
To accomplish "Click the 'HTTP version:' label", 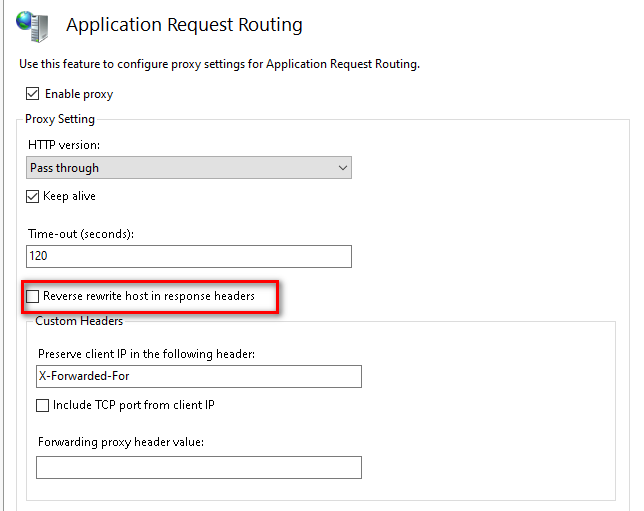I will click(65, 145).
